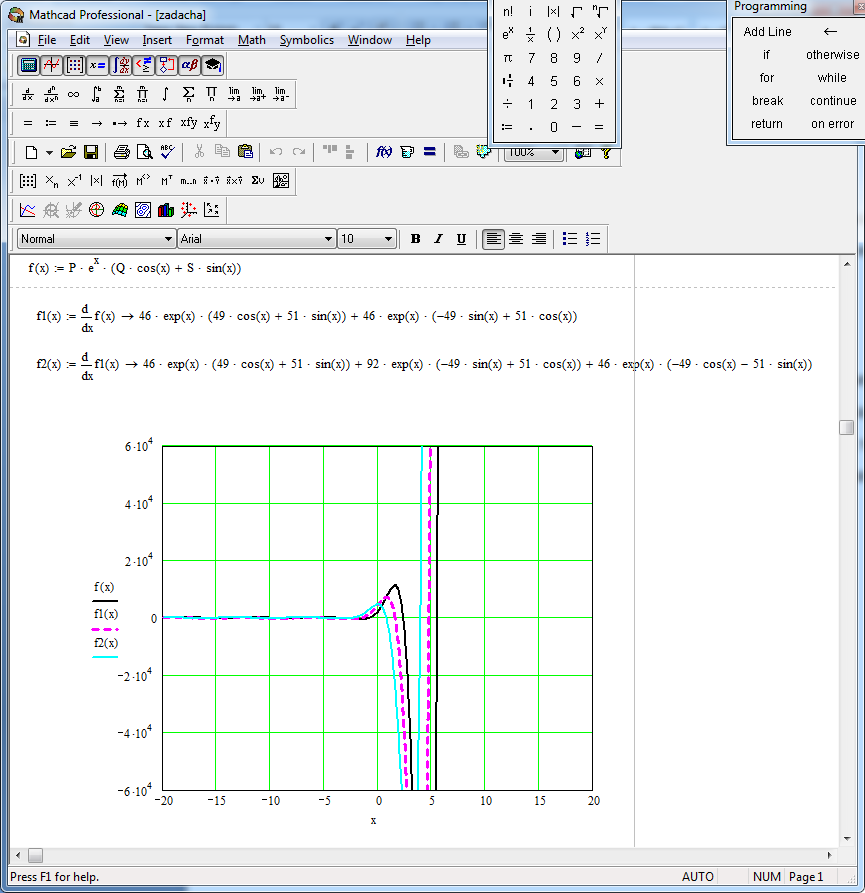Open the Insert Function dialog

(x=383, y=152)
